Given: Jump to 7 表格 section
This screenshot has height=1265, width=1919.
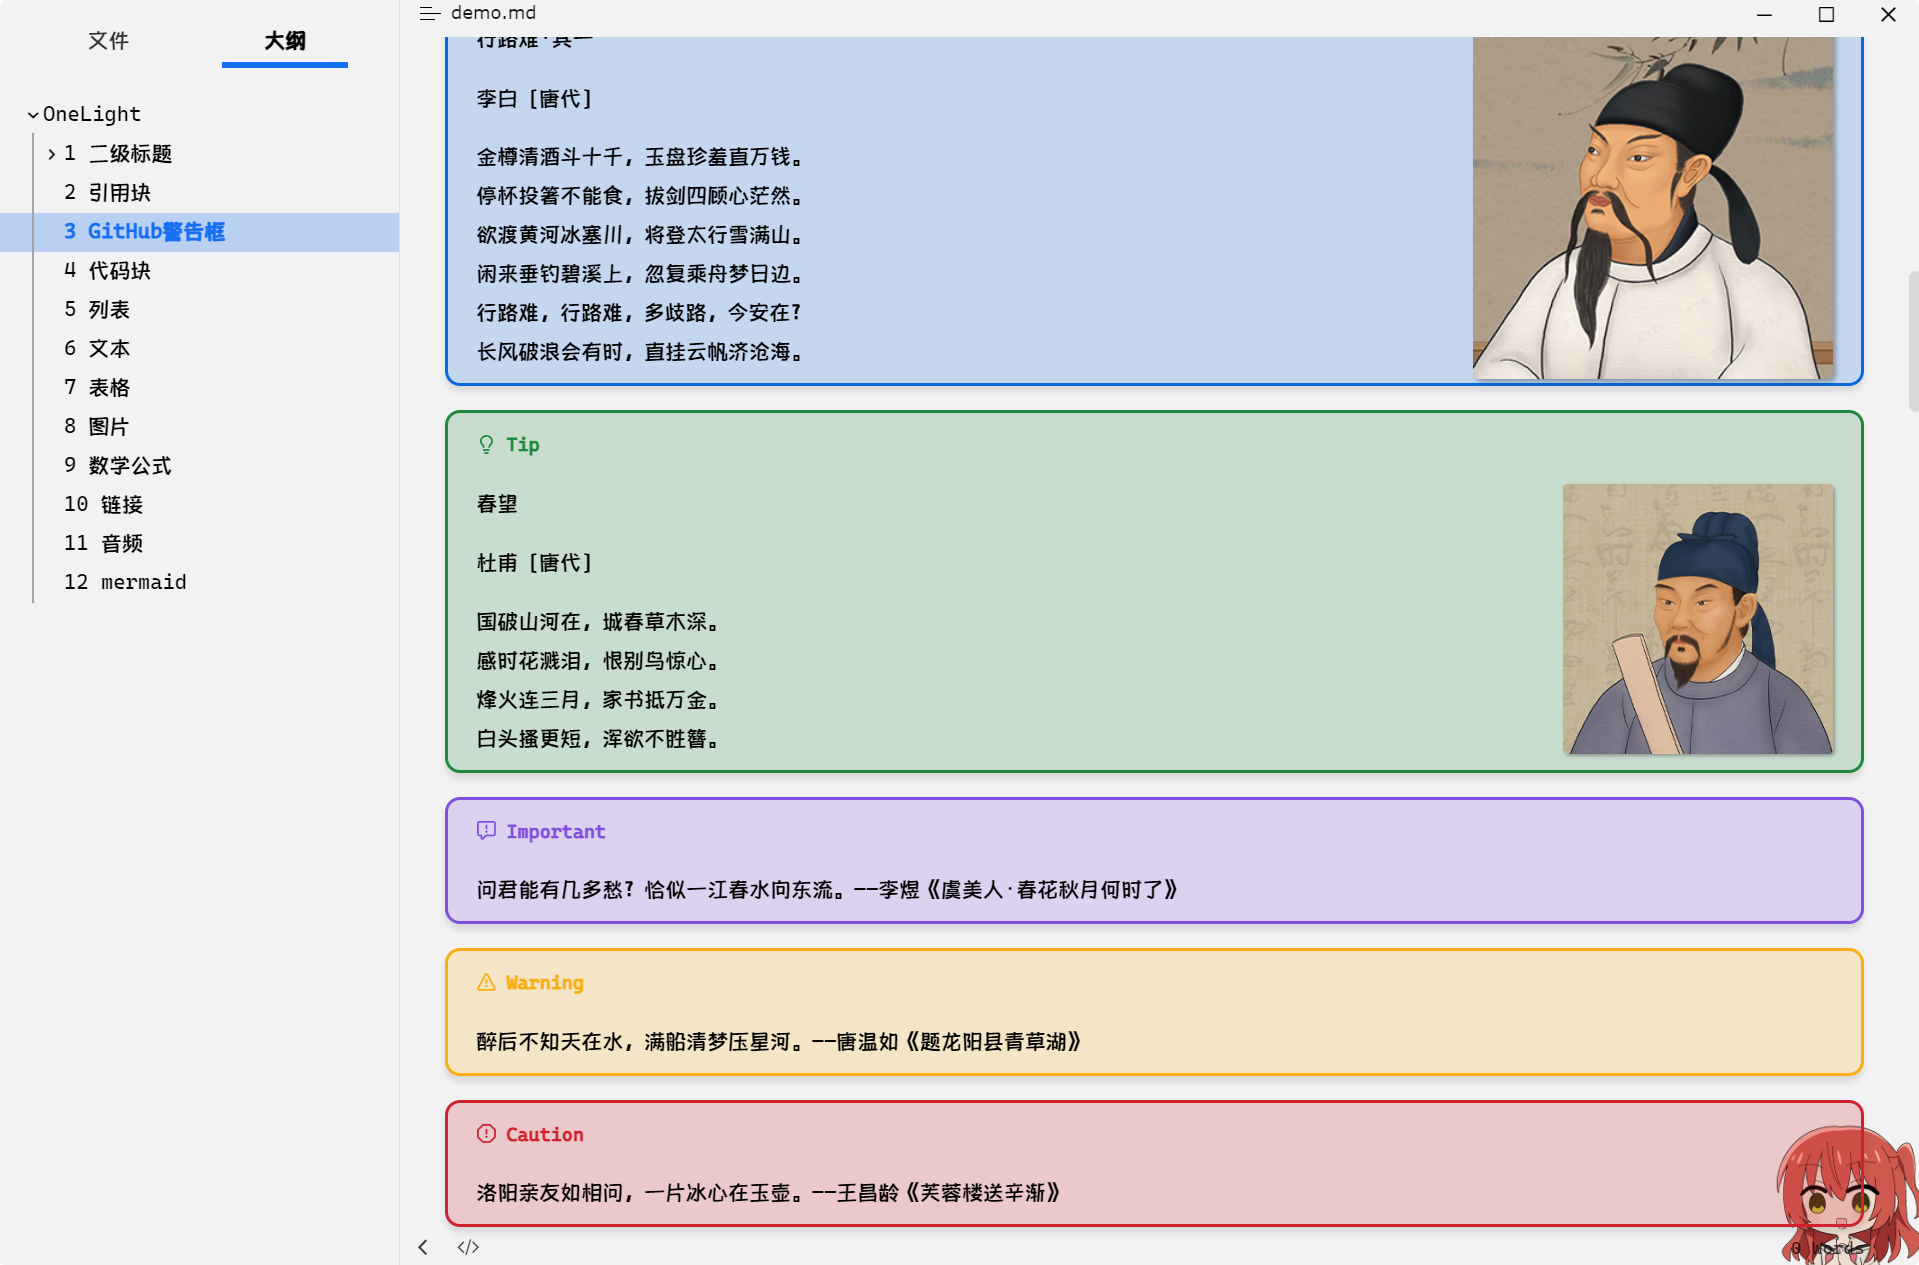Looking at the screenshot, I should point(97,387).
